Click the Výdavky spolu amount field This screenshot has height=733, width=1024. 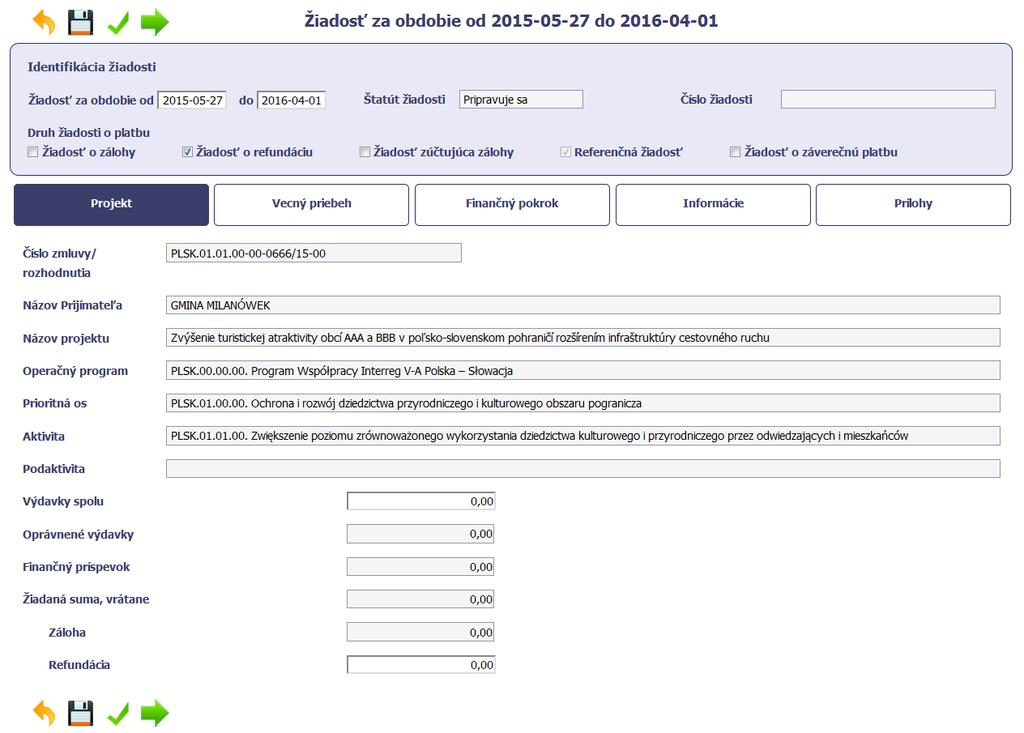(x=421, y=501)
